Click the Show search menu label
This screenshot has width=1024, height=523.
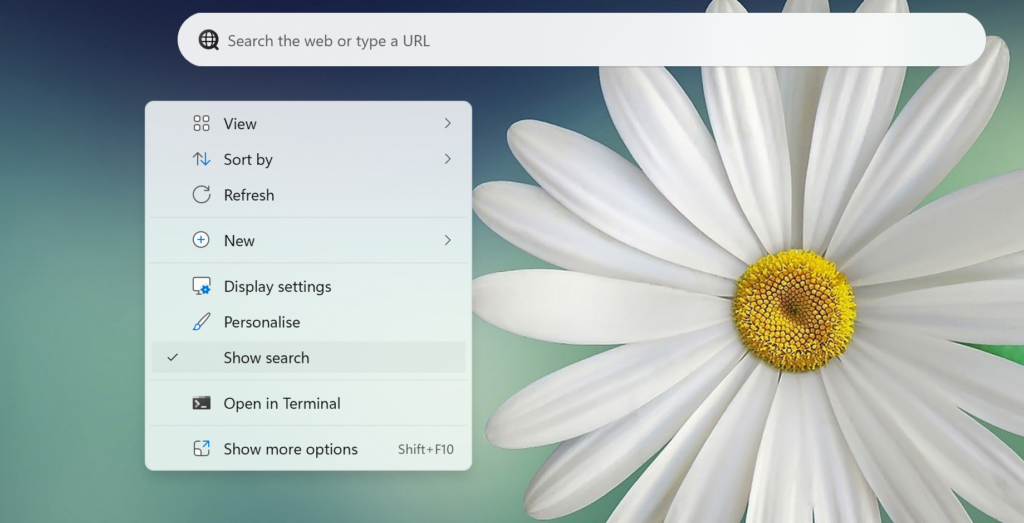(266, 358)
